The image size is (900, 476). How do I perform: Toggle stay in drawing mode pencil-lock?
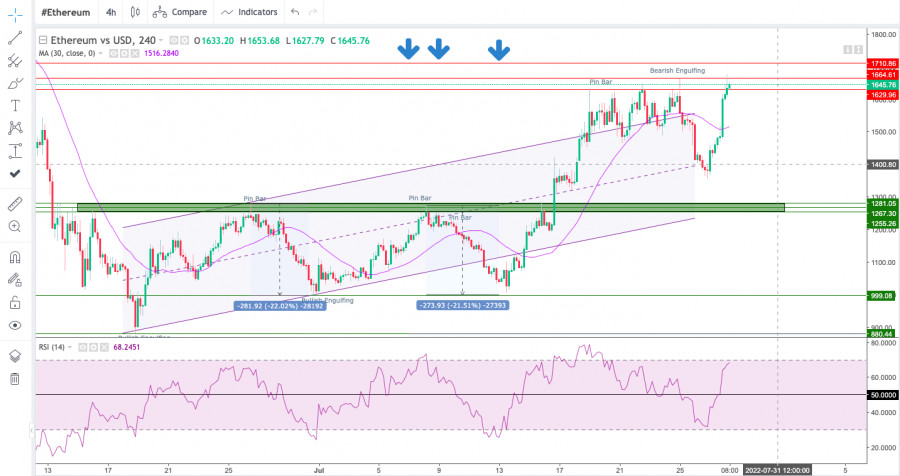[x=15, y=280]
